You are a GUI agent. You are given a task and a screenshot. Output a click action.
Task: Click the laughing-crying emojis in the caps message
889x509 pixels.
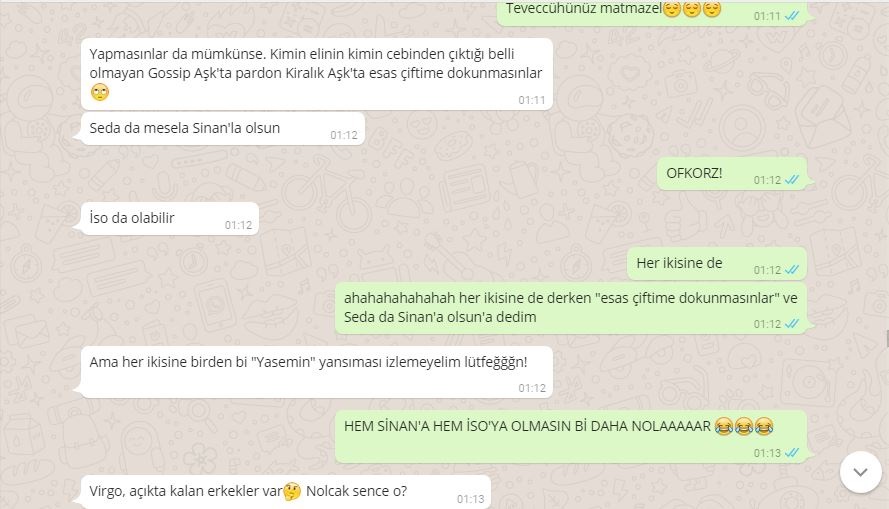point(744,426)
